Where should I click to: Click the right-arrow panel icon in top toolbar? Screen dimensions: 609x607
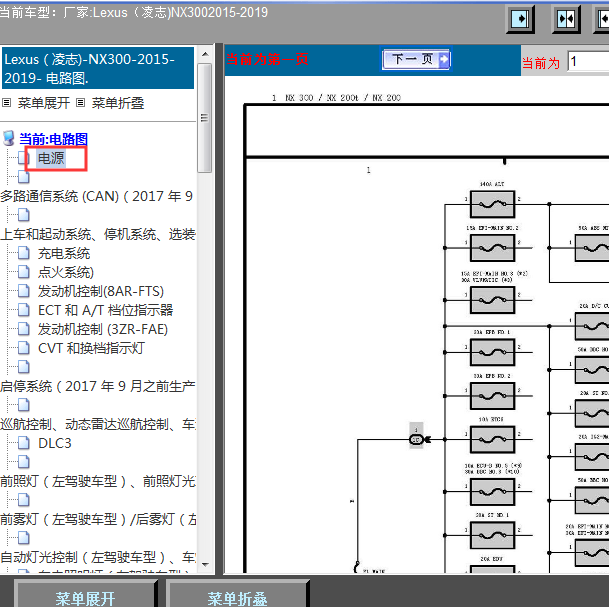pyautogui.click(x=520, y=19)
